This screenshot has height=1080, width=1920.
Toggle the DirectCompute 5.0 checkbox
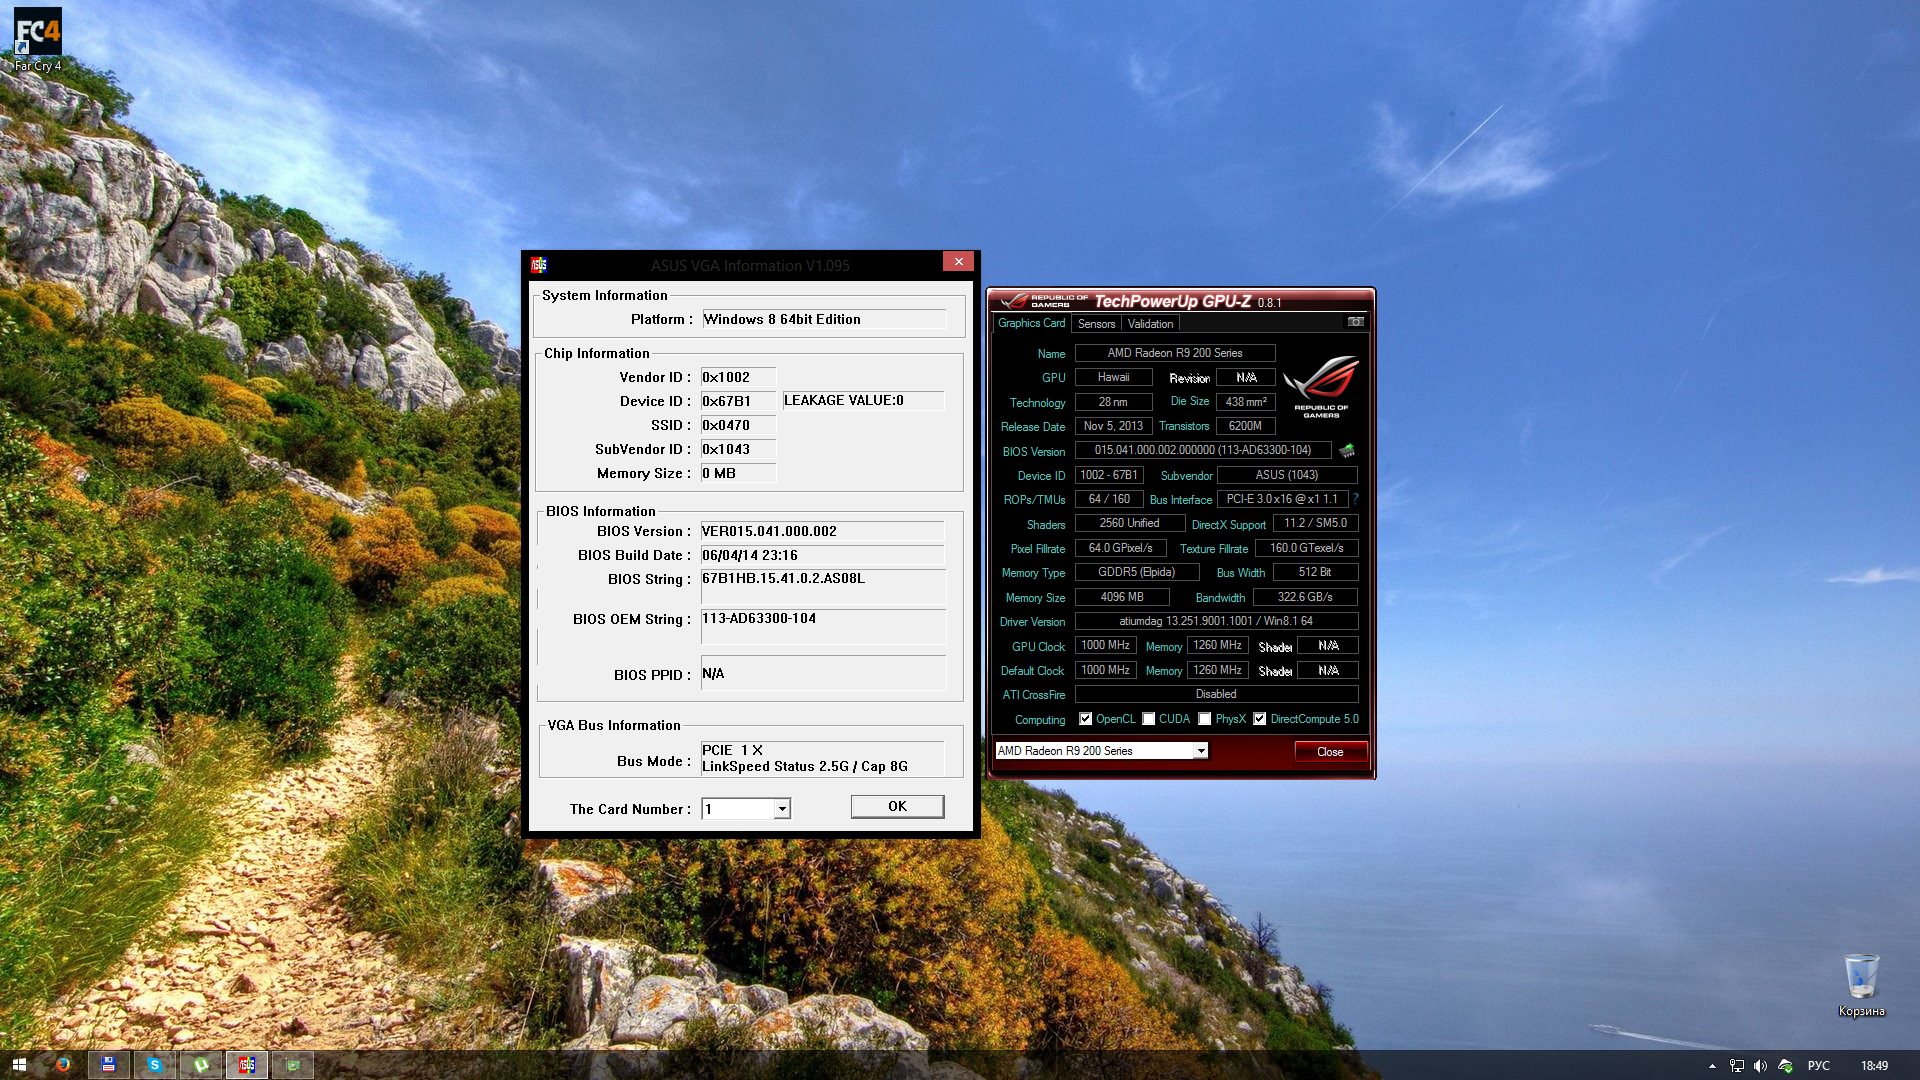tap(1260, 719)
